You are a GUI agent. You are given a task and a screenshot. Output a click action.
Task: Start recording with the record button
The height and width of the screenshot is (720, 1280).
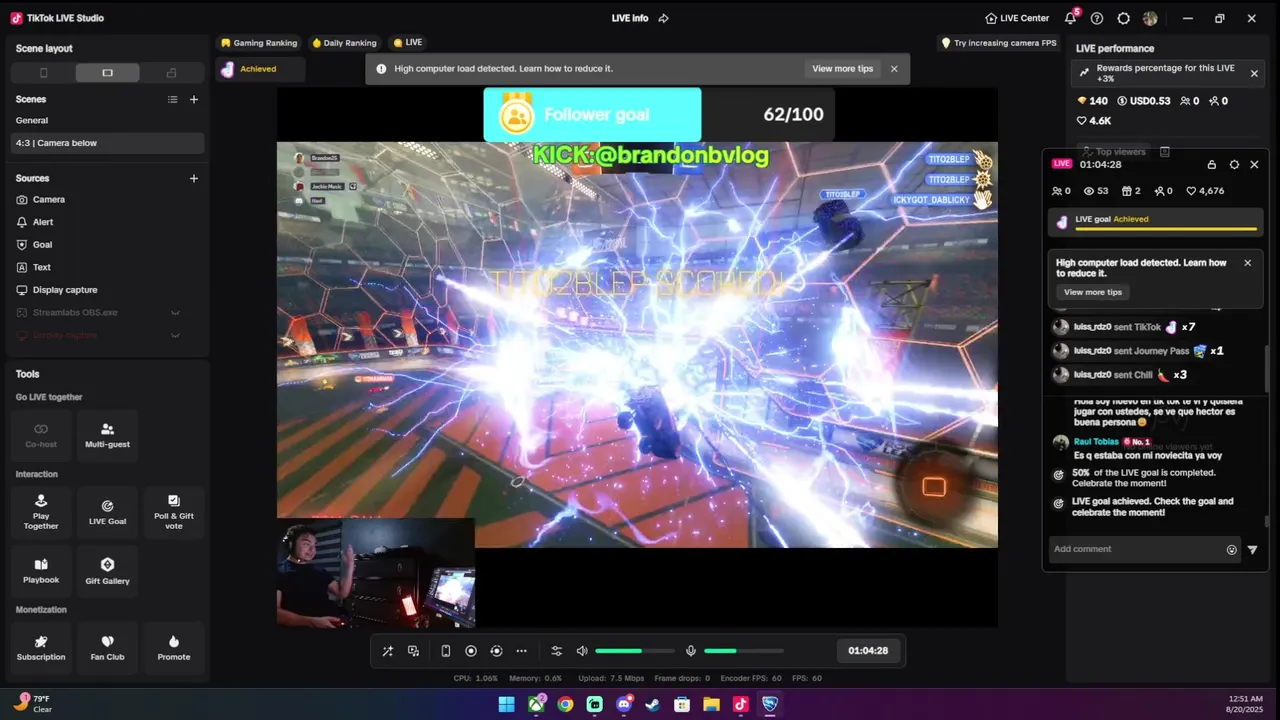click(471, 651)
